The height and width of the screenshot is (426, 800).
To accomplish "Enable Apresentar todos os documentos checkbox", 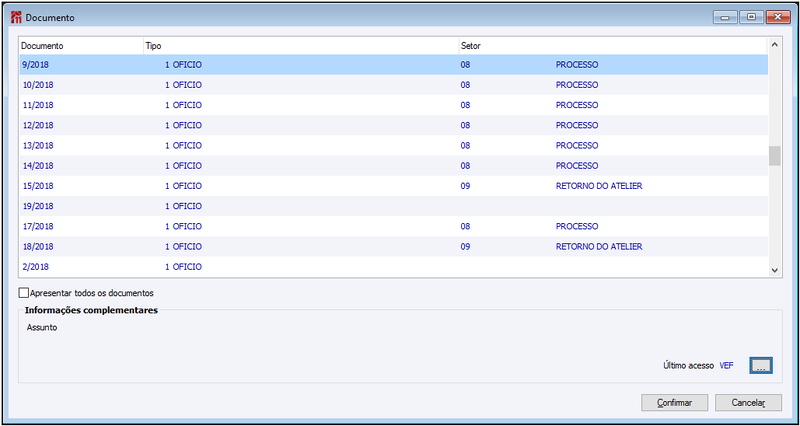I will coord(23,293).
